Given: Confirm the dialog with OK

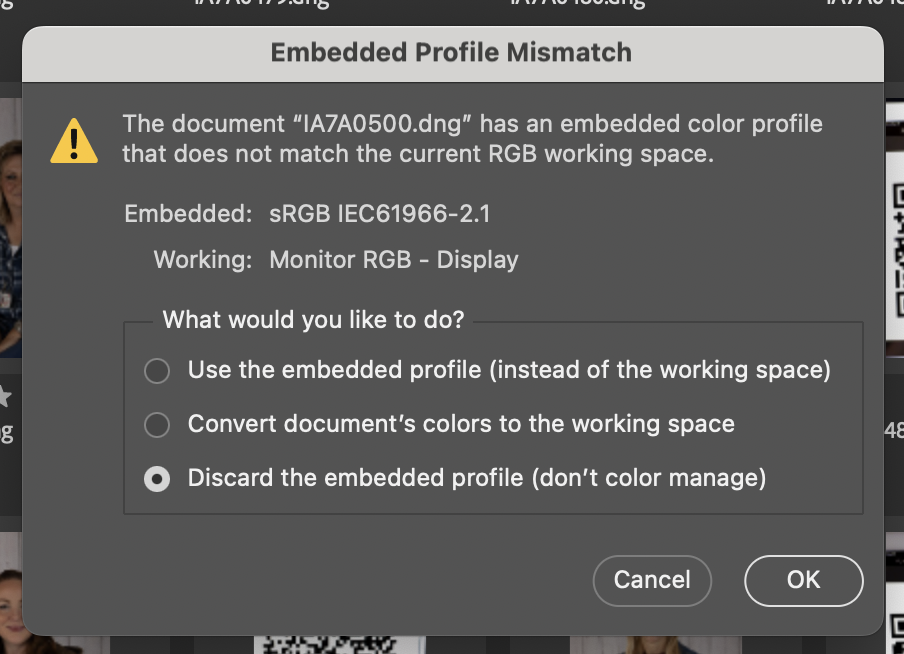Looking at the screenshot, I should 804,580.
